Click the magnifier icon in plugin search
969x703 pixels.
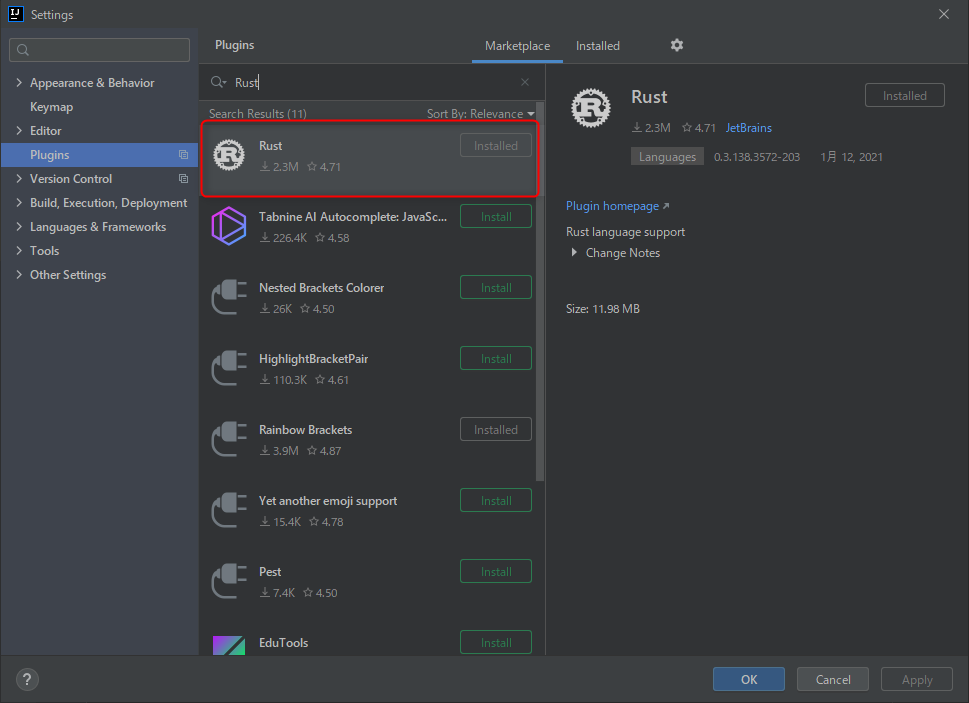coord(218,82)
